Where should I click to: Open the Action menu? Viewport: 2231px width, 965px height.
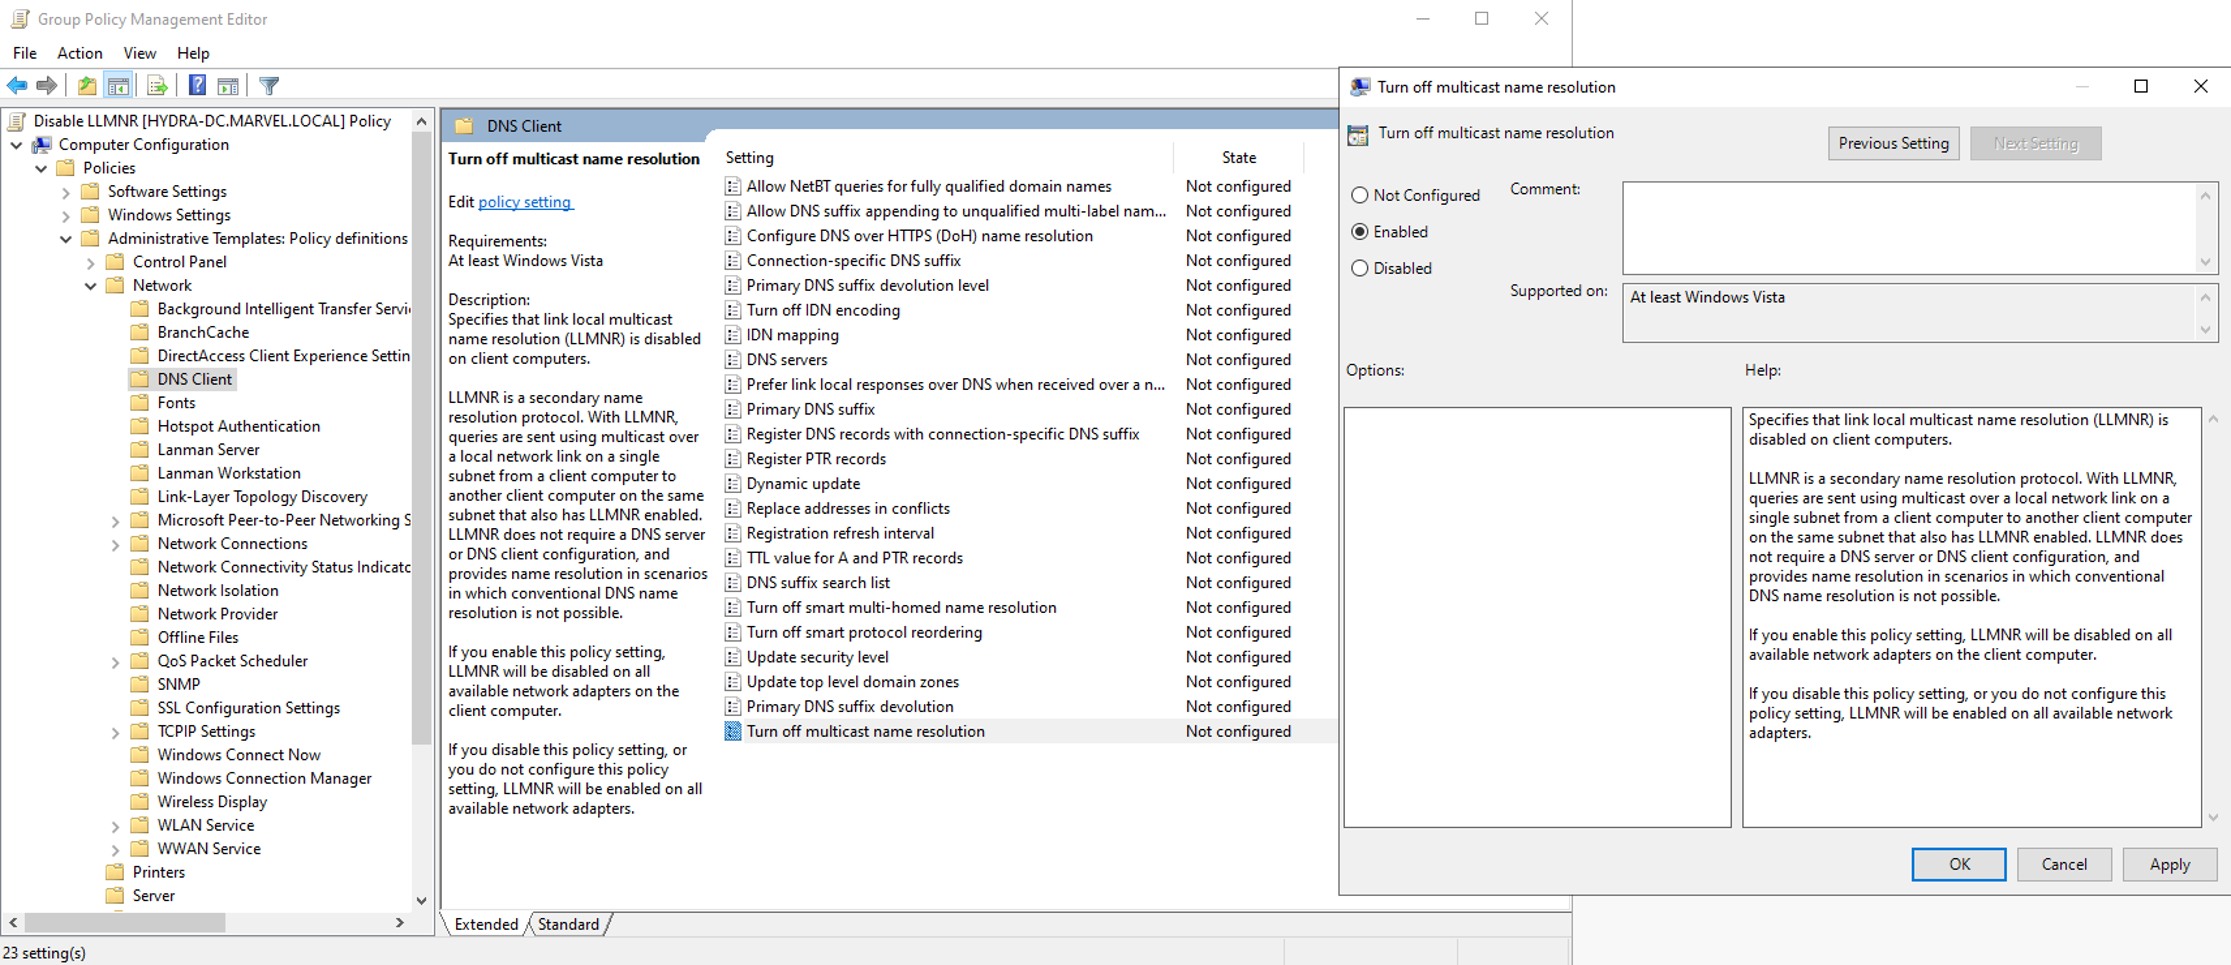point(79,53)
